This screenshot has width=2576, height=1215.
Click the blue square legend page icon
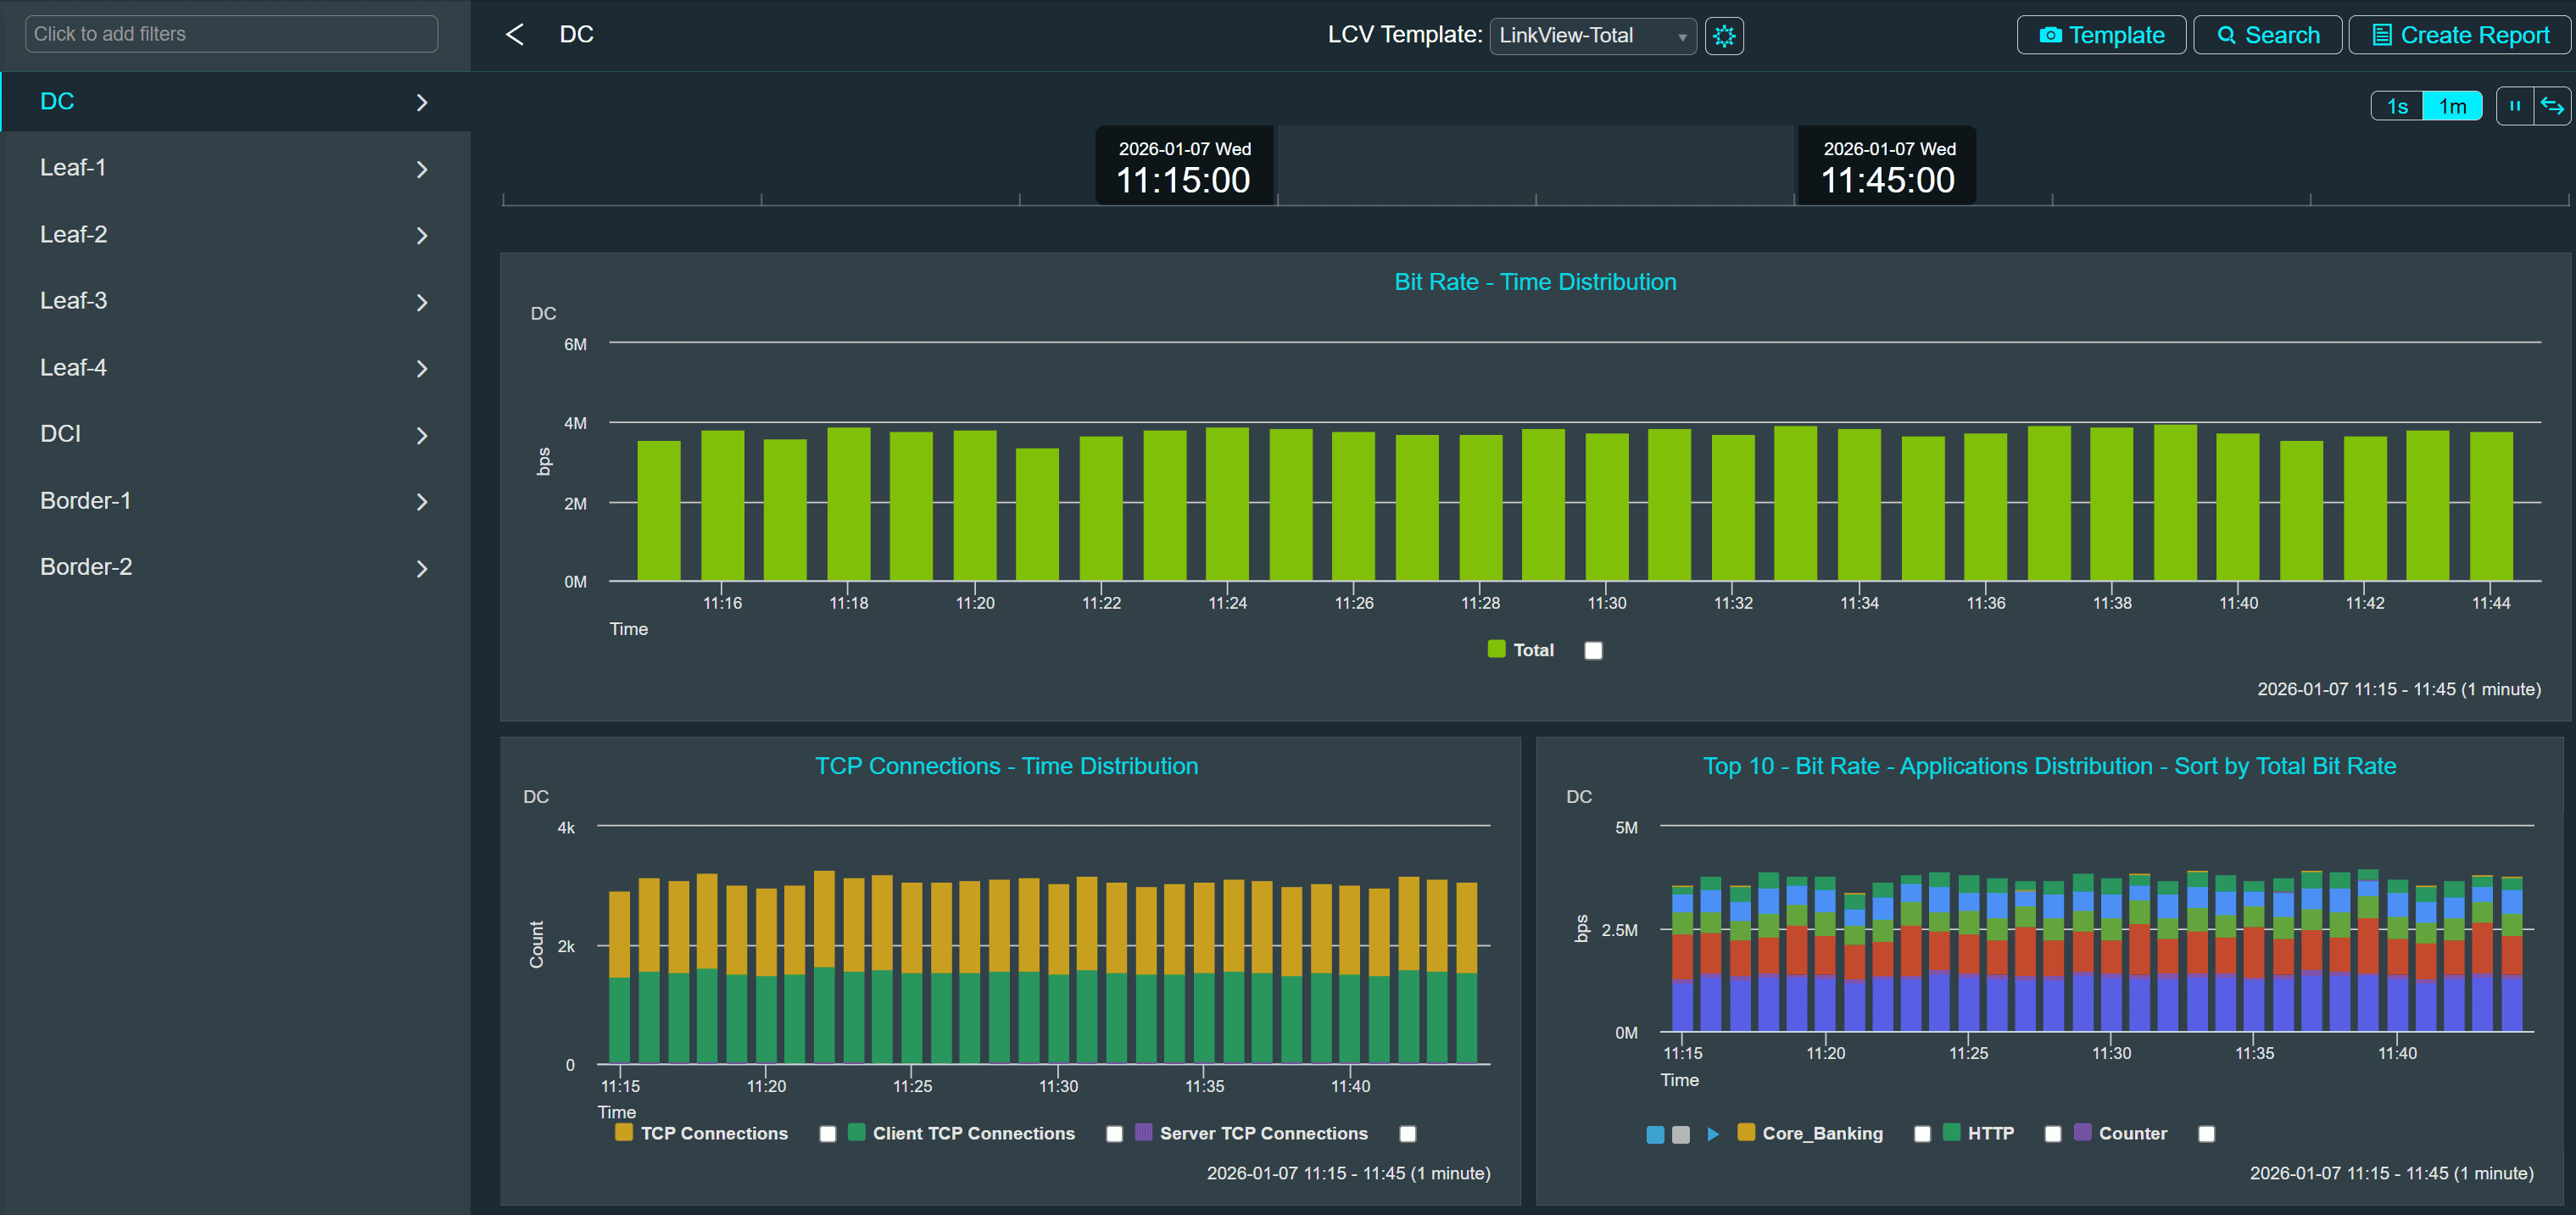point(1655,1134)
